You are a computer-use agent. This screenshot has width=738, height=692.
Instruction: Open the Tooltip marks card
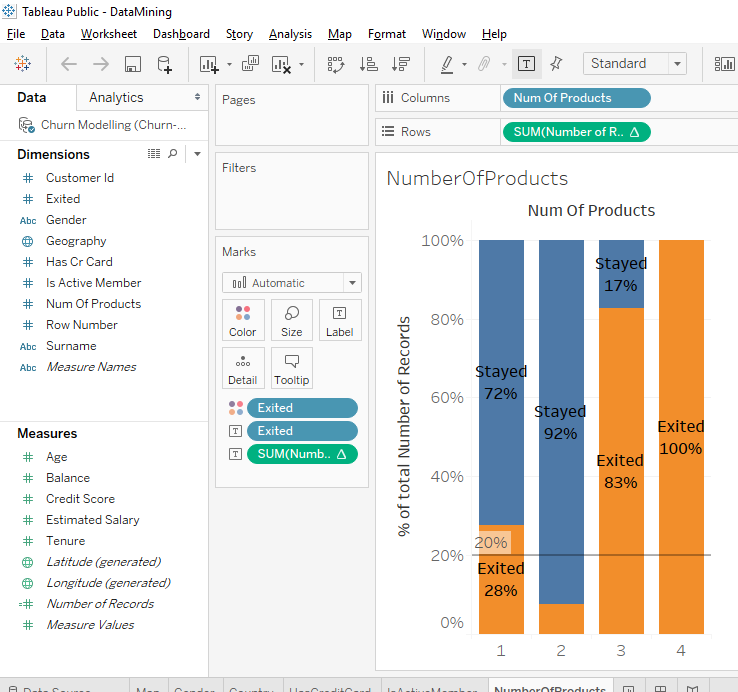(291, 368)
